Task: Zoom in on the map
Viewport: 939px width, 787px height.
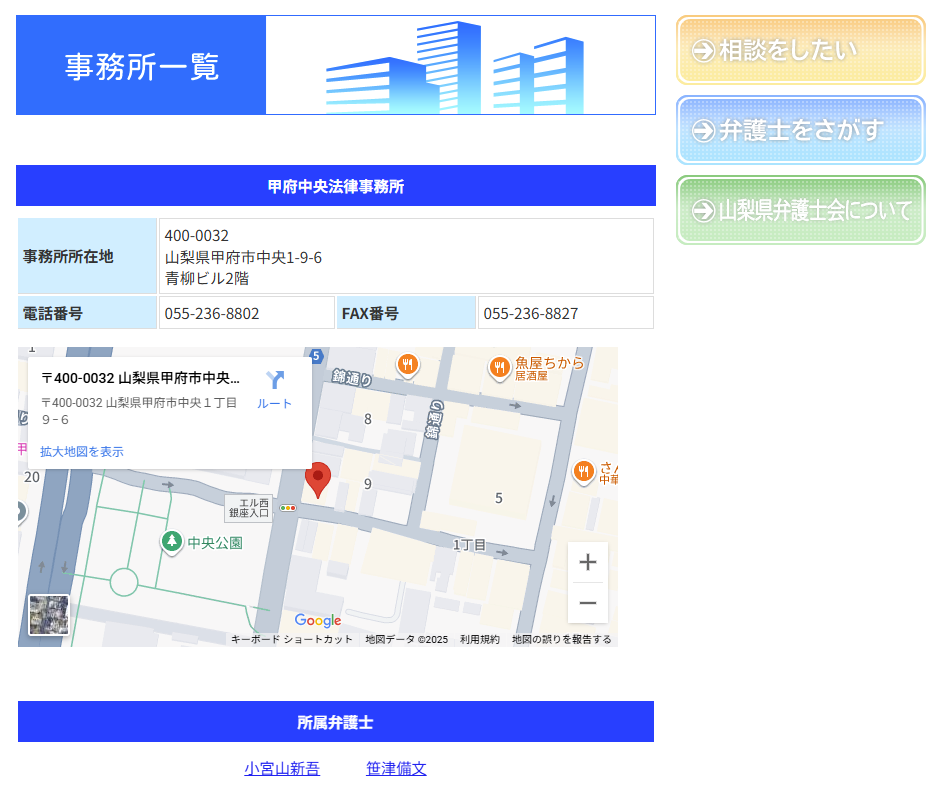Action: [x=588, y=562]
